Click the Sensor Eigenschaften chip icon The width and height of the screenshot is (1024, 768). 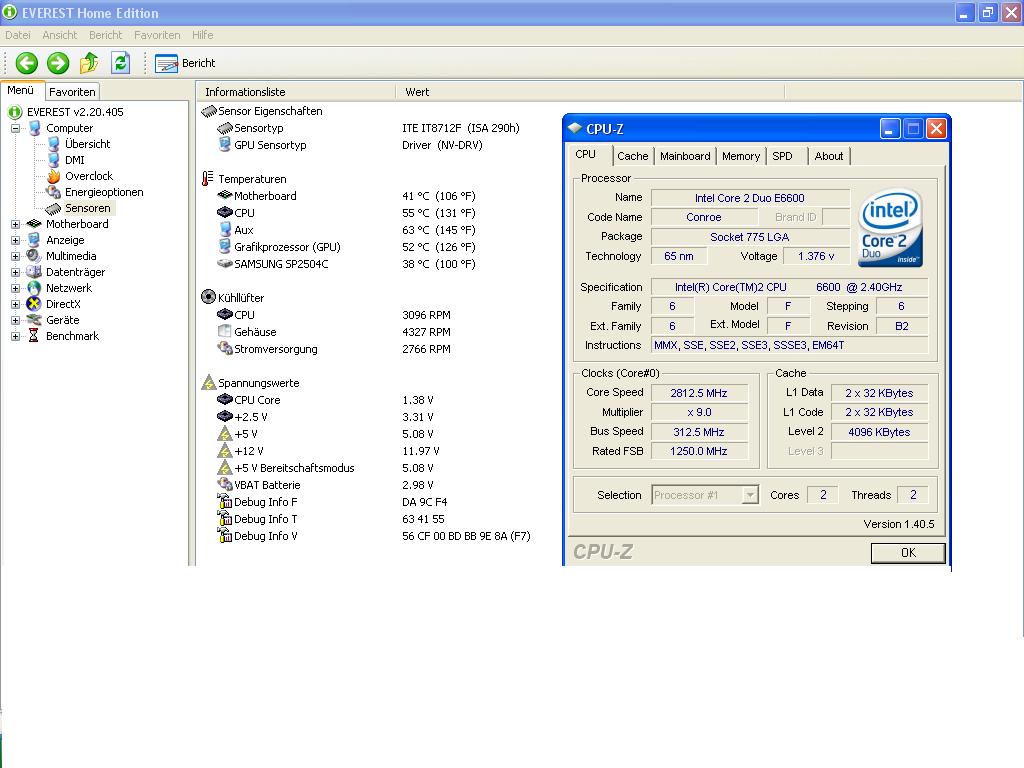pos(209,111)
